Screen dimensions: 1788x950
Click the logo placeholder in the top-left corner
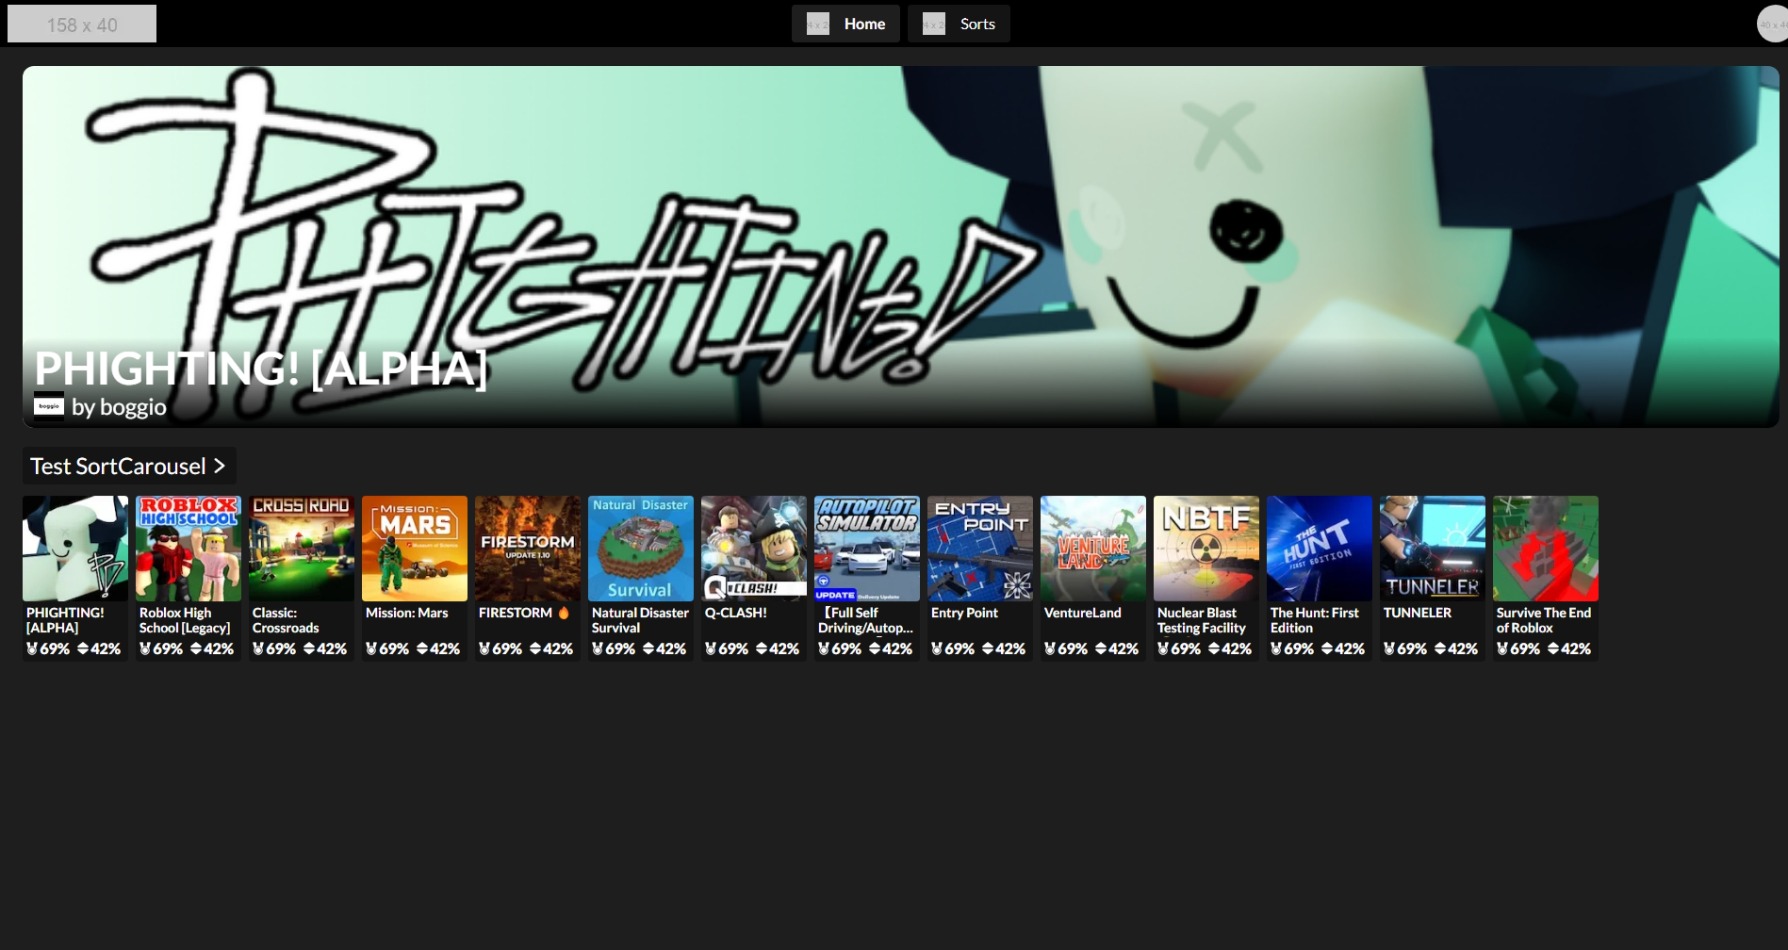82,24
